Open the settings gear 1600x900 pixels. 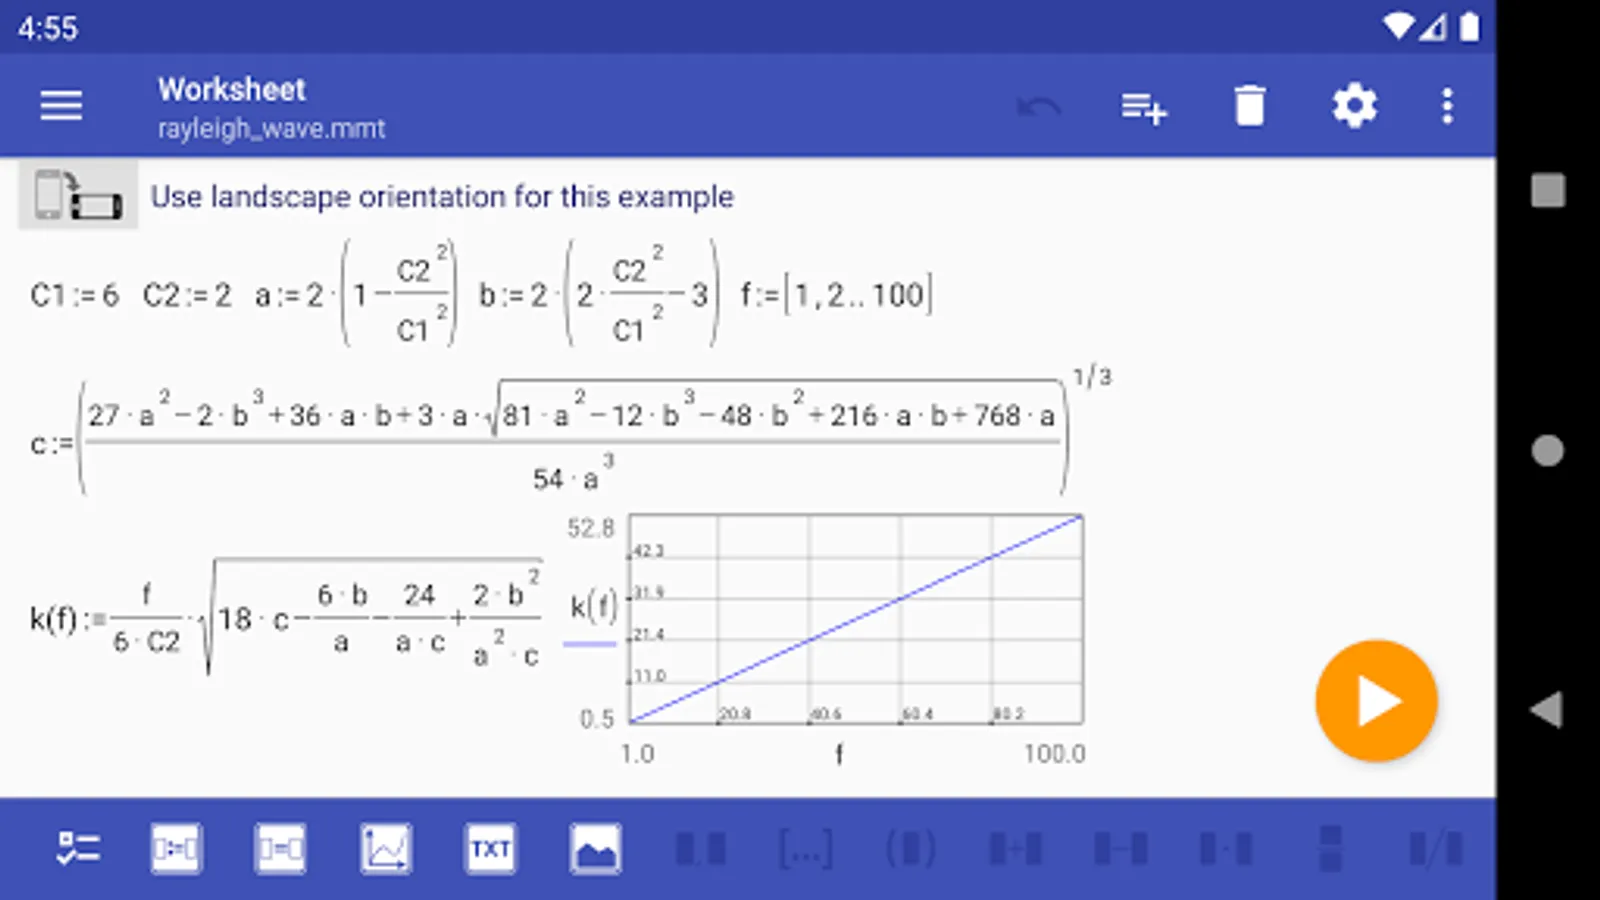pyautogui.click(x=1354, y=106)
